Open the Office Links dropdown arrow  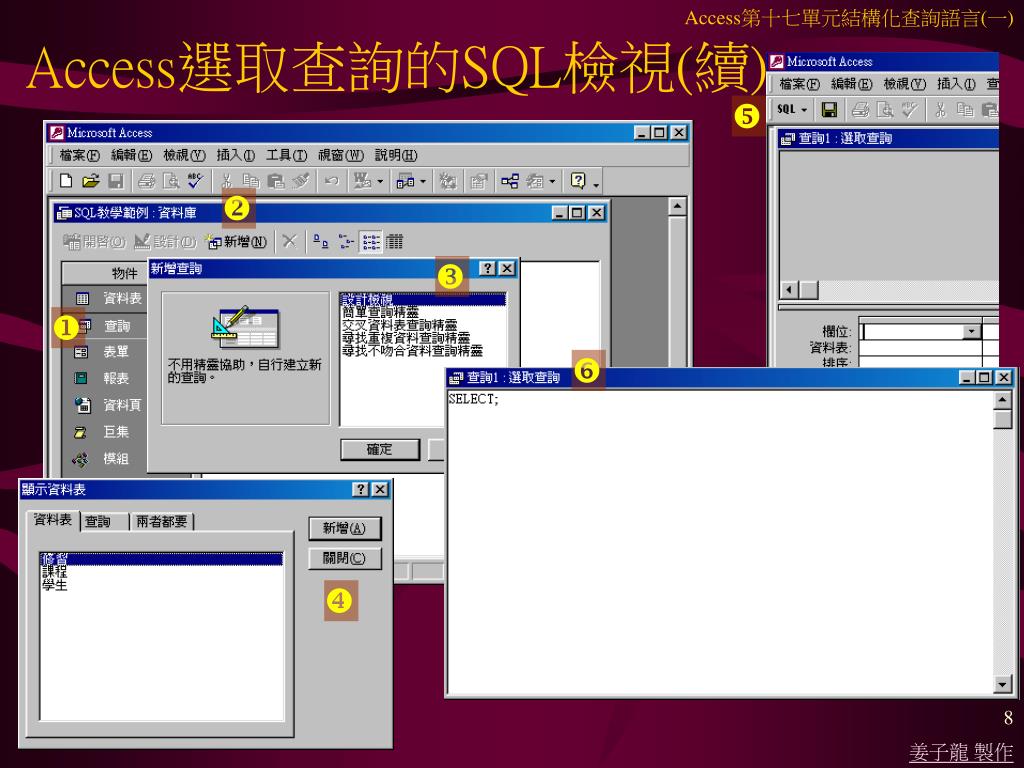click(x=380, y=182)
